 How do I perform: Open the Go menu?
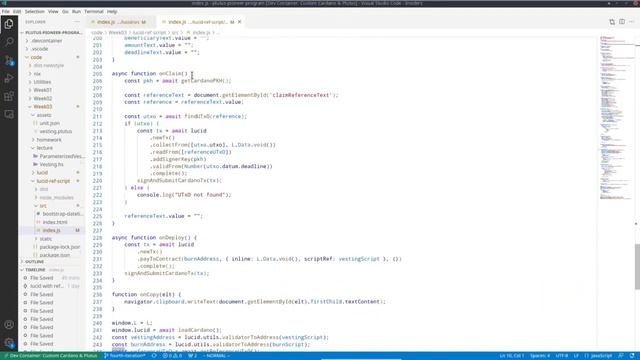pyautogui.click(x=65, y=11)
